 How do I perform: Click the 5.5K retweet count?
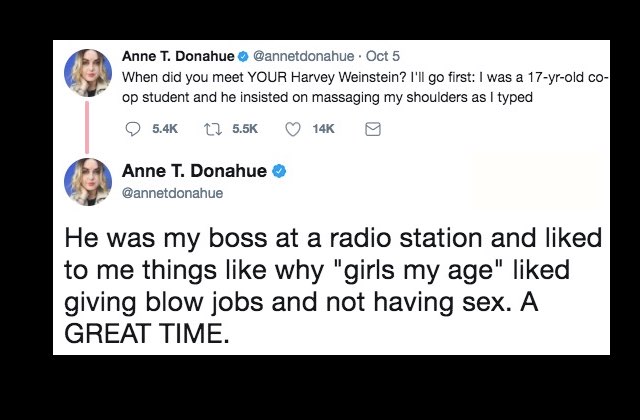[x=245, y=129]
